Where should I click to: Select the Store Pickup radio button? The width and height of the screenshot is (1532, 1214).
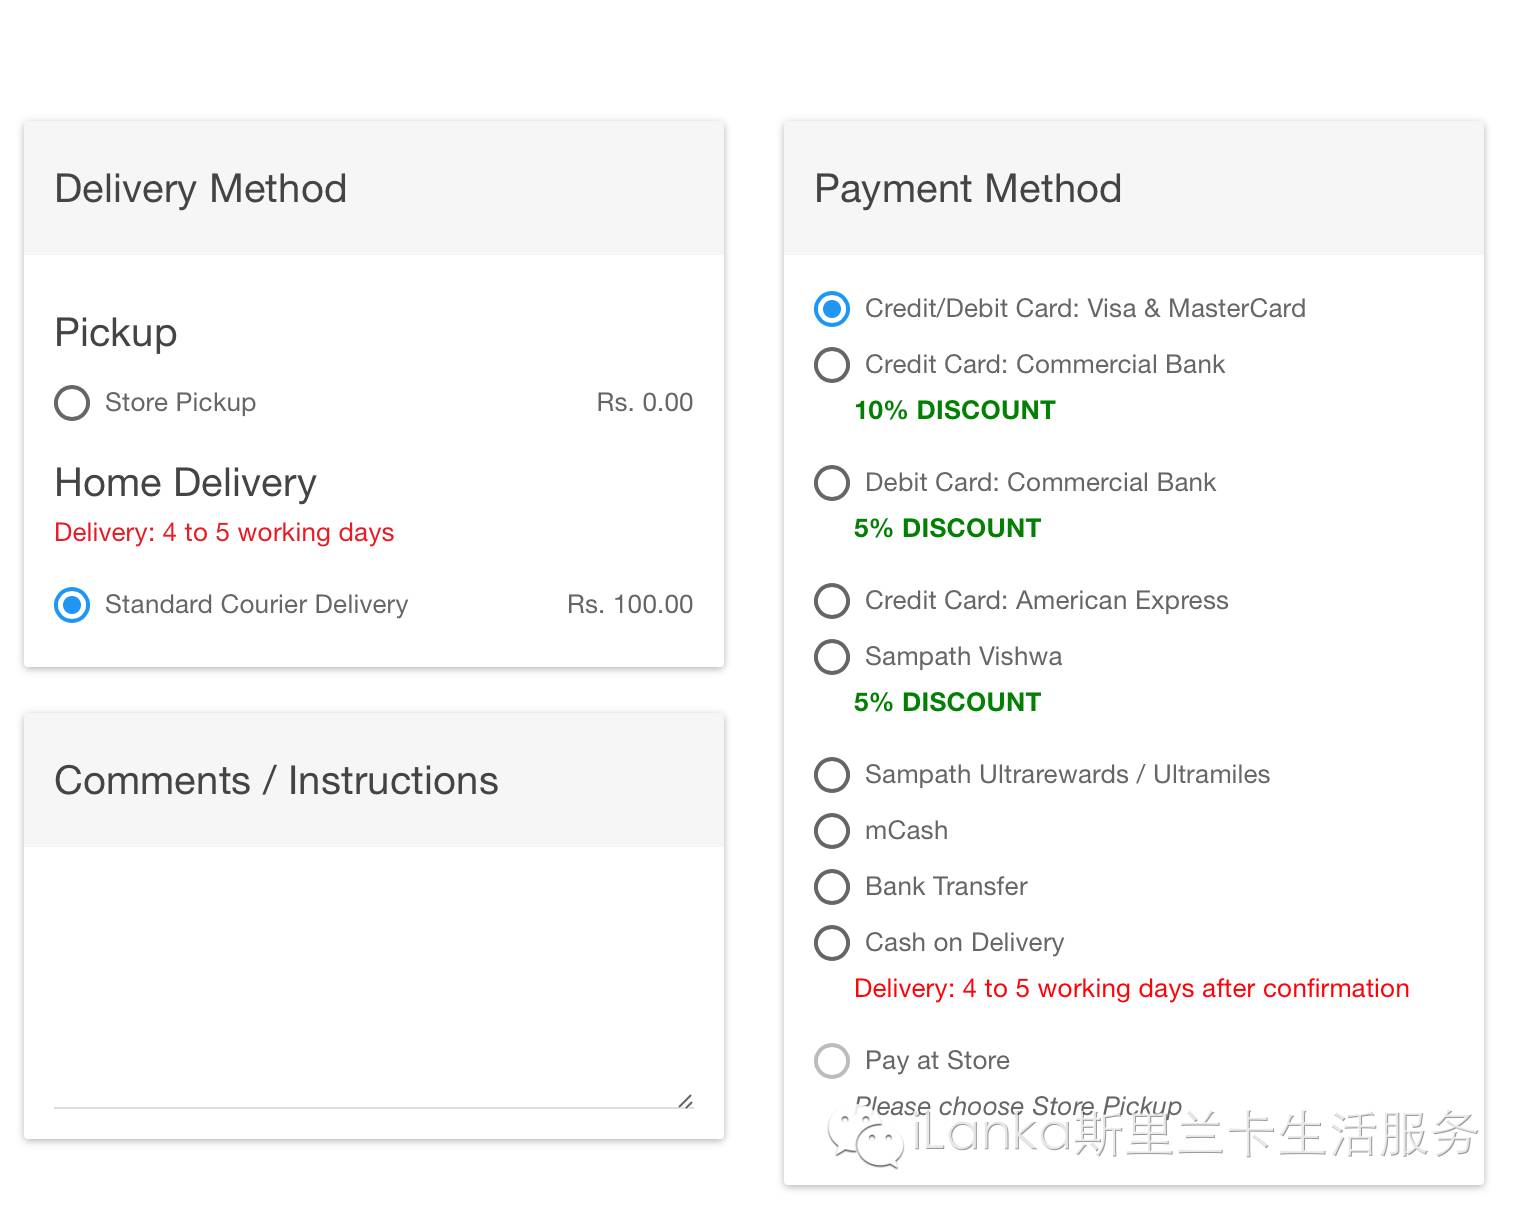(x=72, y=403)
